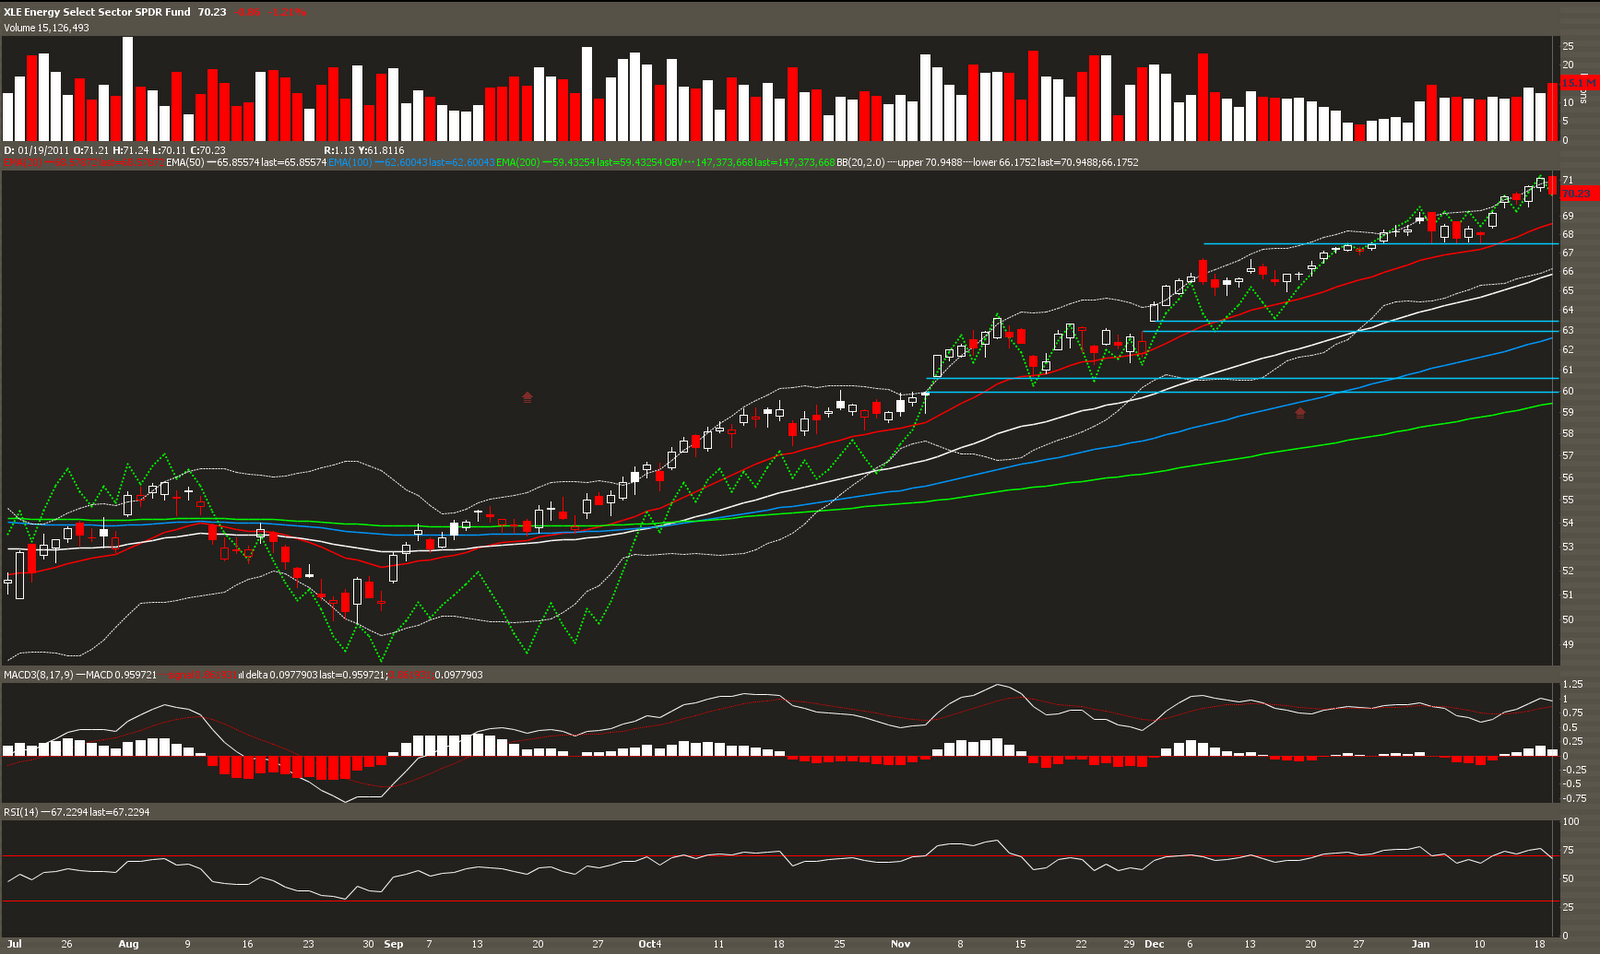Click the MACD3(8,17,9) panel label
The width and height of the screenshot is (1600, 954).
point(37,675)
